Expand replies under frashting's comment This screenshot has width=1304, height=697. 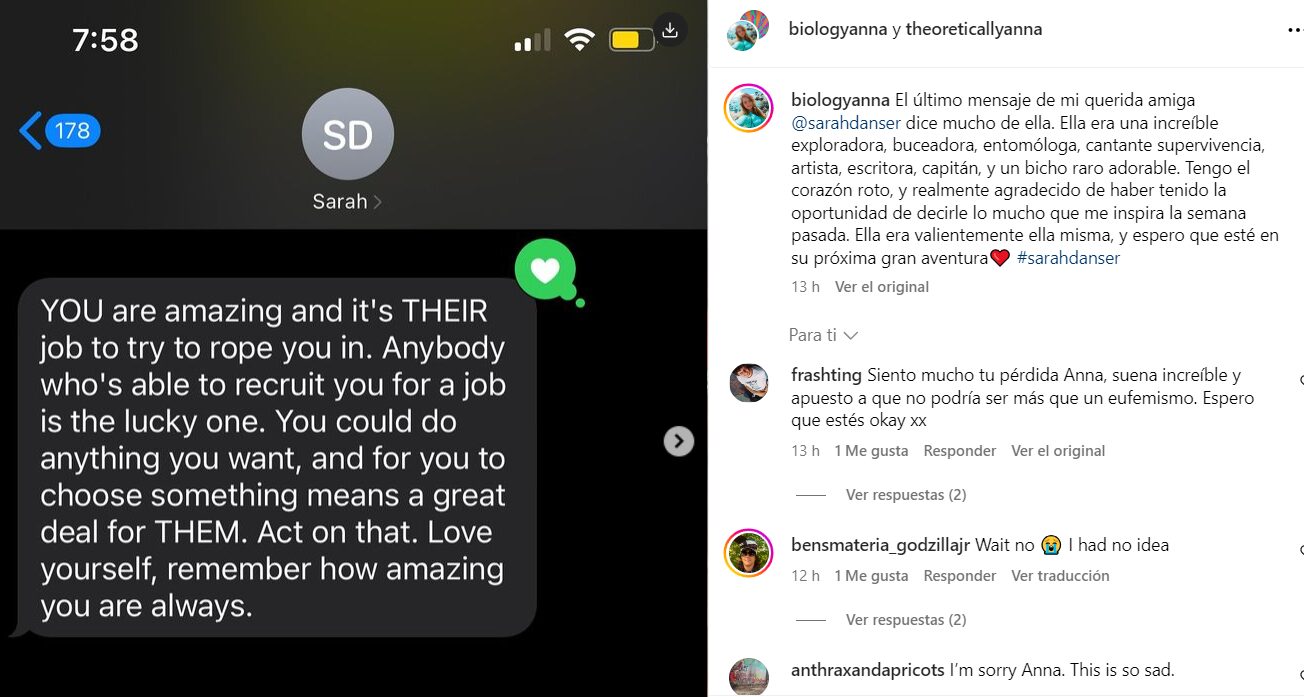click(906, 495)
